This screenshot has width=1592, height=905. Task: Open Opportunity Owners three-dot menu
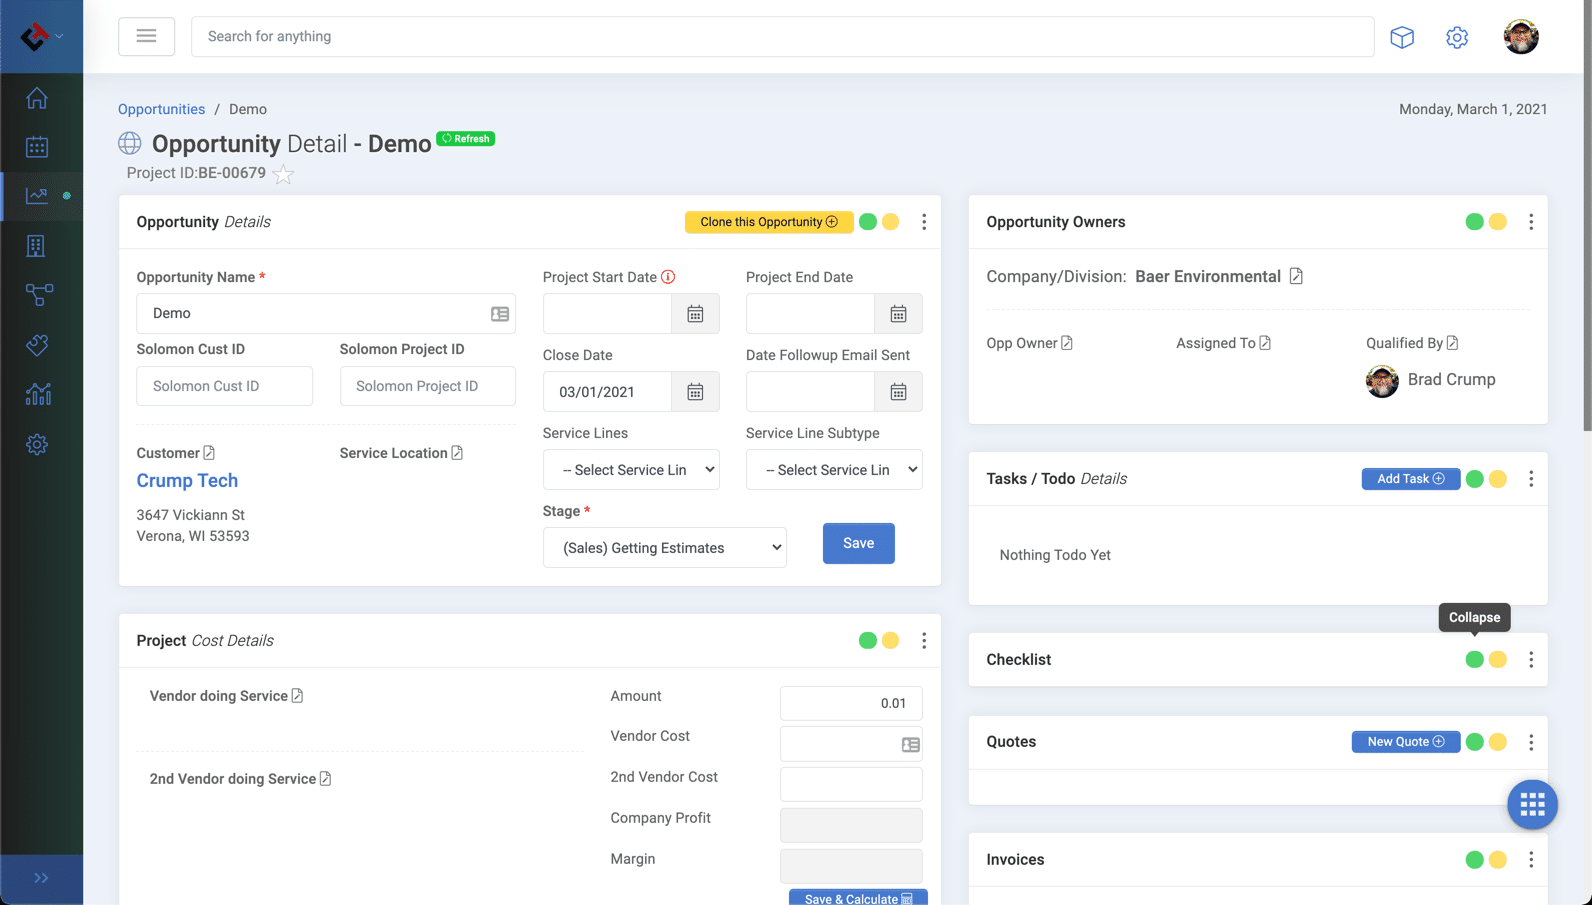click(1531, 222)
